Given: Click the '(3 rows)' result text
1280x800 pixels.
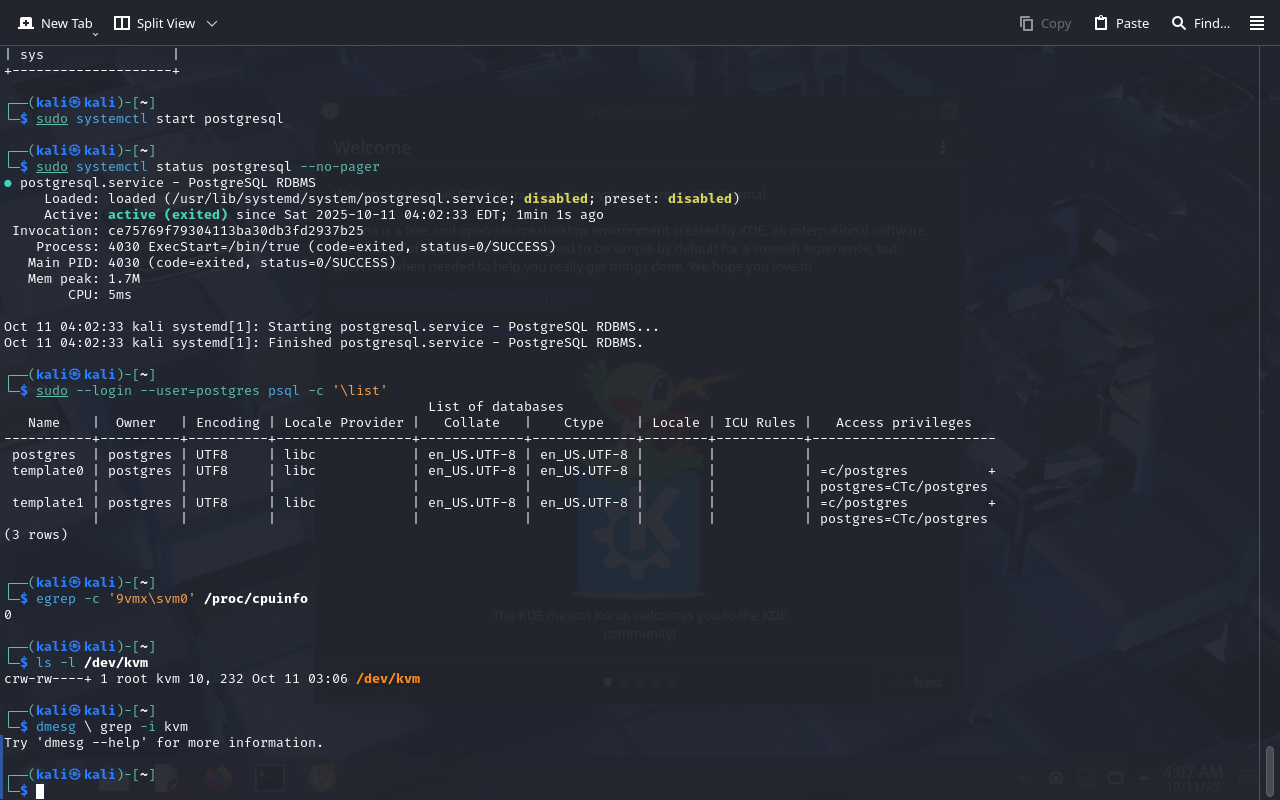Looking at the screenshot, I should point(36,535).
